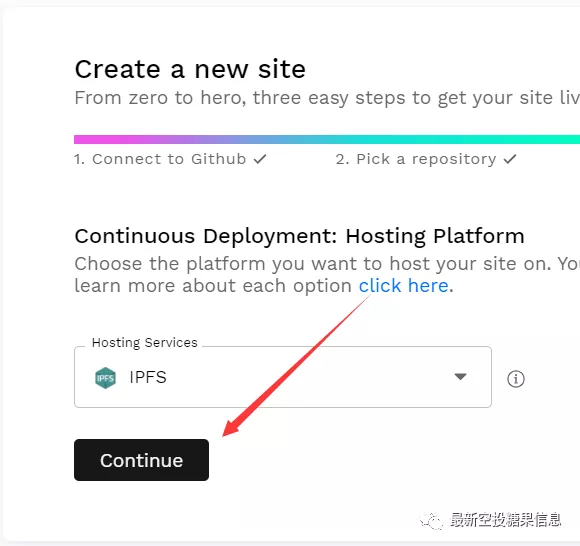The width and height of the screenshot is (580, 546).
Task: Click the WeChat logo in the watermark
Action: [x=431, y=521]
